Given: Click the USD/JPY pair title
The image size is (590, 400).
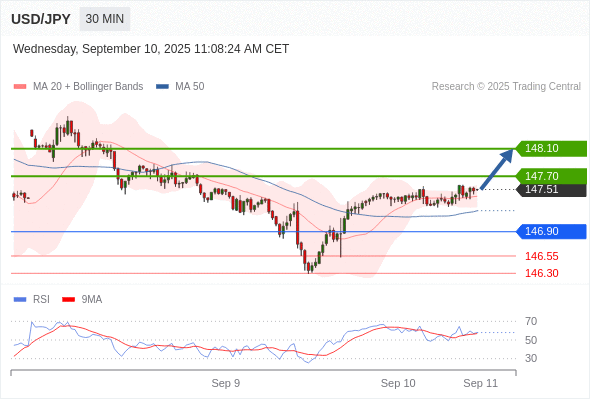Looking at the screenshot, I should click(41, 19).
